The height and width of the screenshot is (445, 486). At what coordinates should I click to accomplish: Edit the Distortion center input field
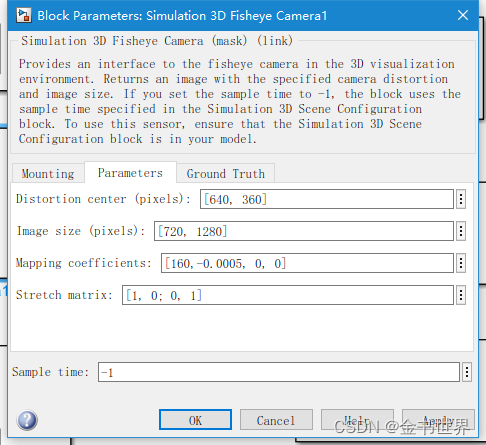327,199
